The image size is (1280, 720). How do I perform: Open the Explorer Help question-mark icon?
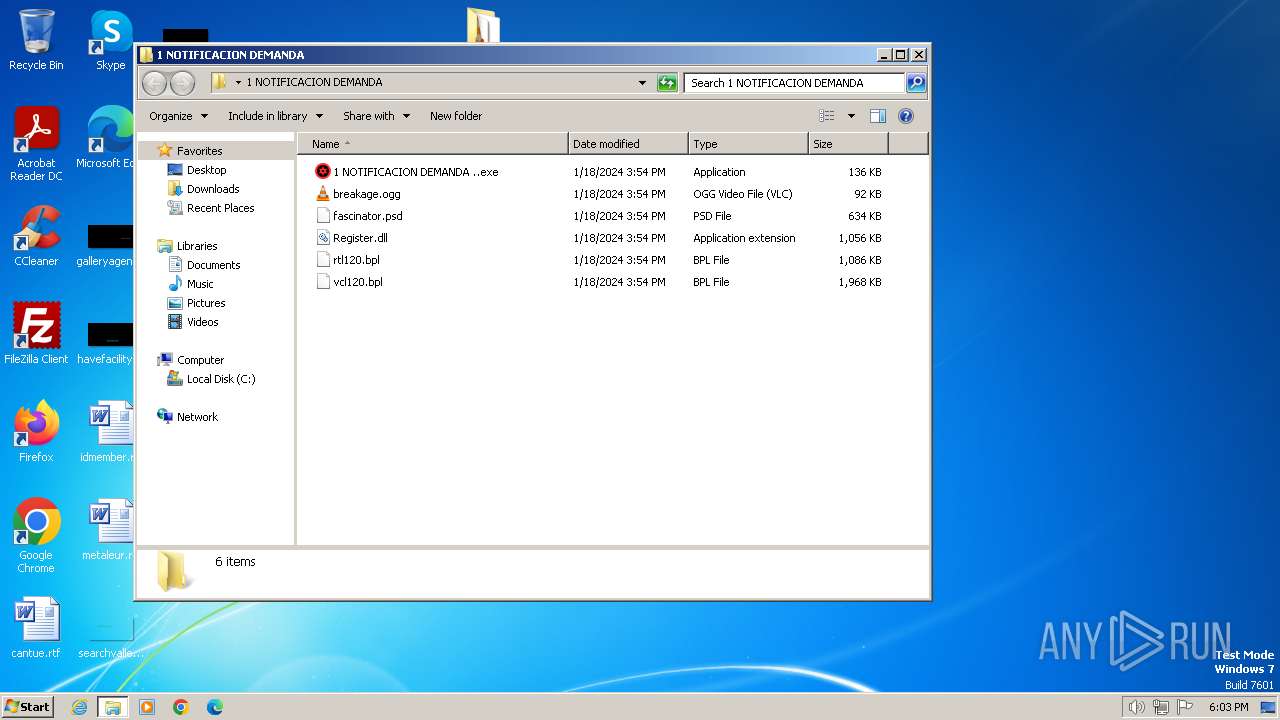(x=906, y=116)
